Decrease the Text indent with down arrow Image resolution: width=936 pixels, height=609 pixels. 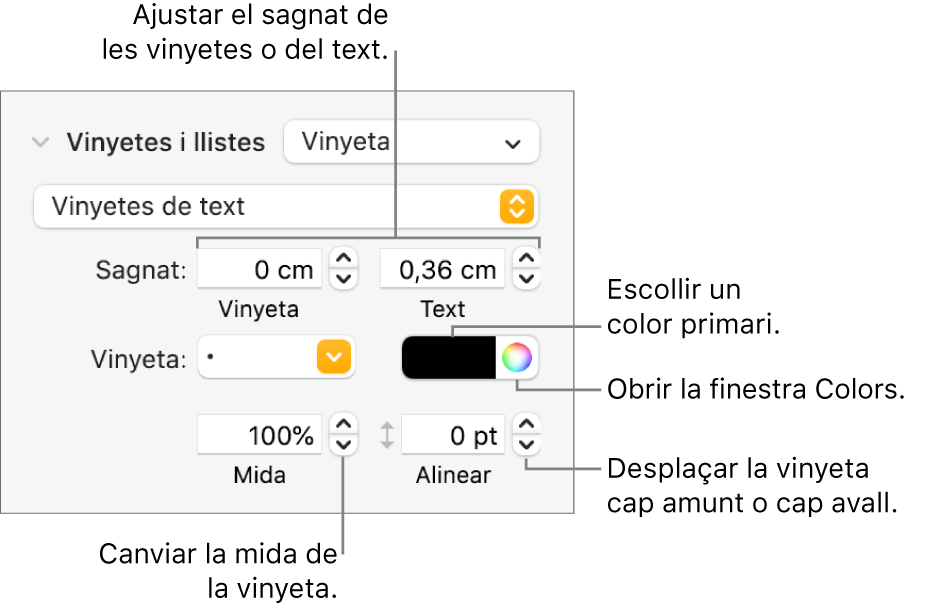526,279
